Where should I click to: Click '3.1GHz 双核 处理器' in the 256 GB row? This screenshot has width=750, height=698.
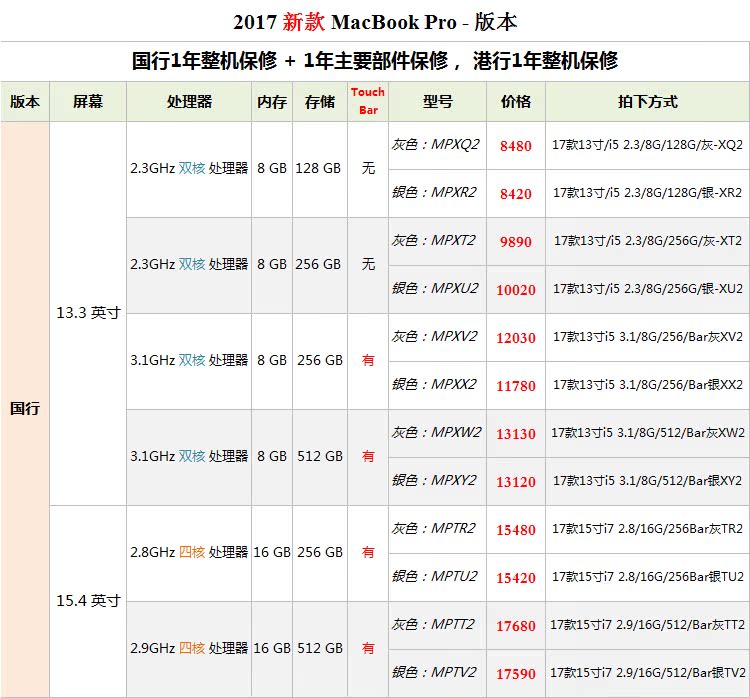189,360
